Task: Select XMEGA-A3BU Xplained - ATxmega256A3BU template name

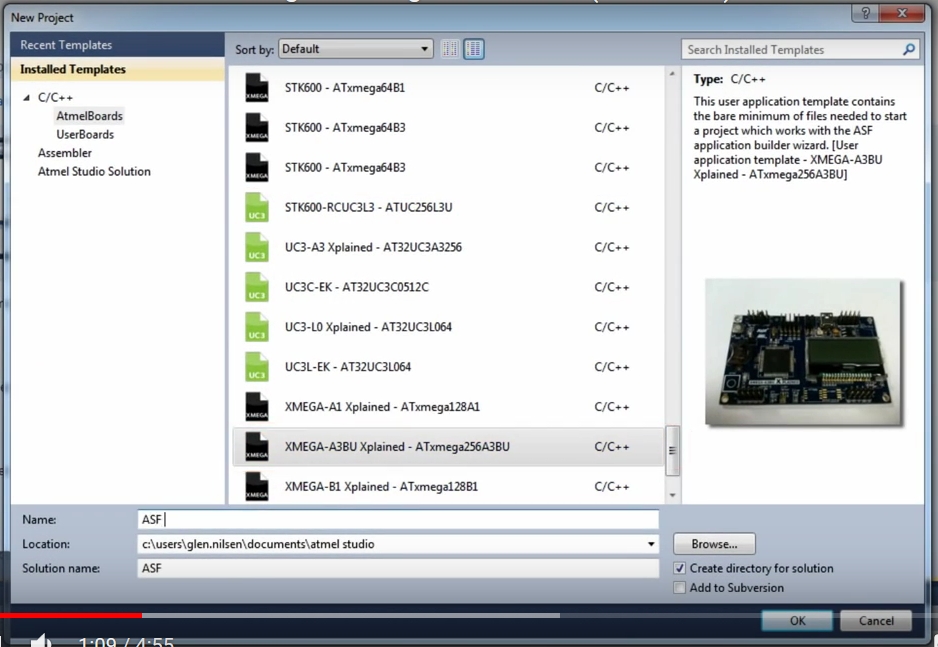Action: pyautogui.click(x=397, y=447)
